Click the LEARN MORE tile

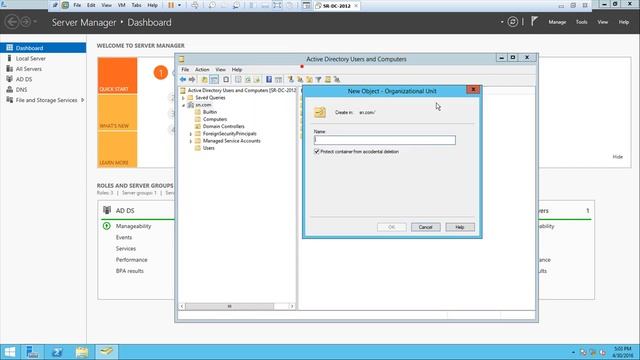117,149
